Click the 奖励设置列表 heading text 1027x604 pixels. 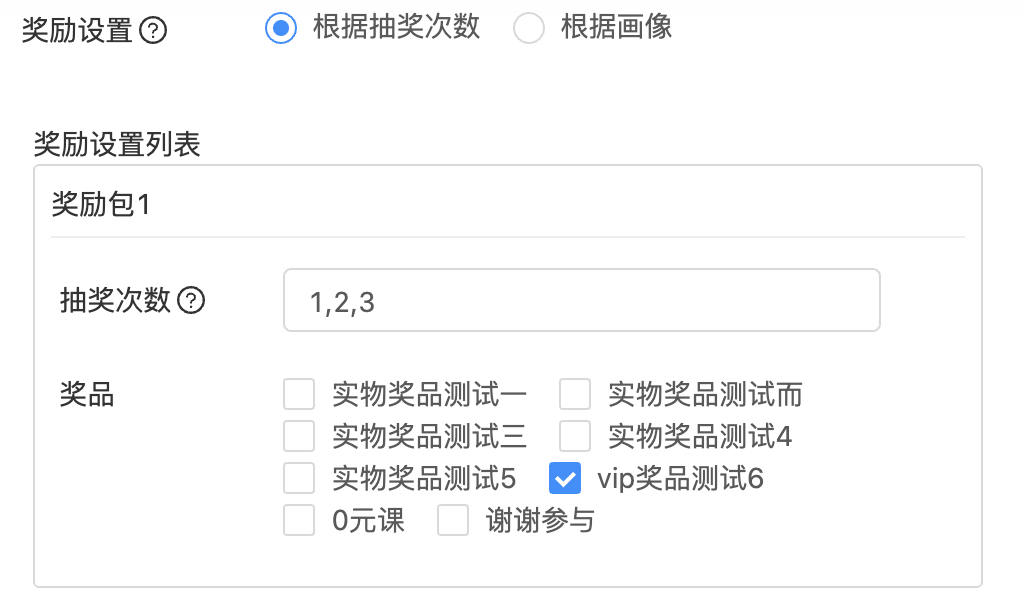(117, 145)
